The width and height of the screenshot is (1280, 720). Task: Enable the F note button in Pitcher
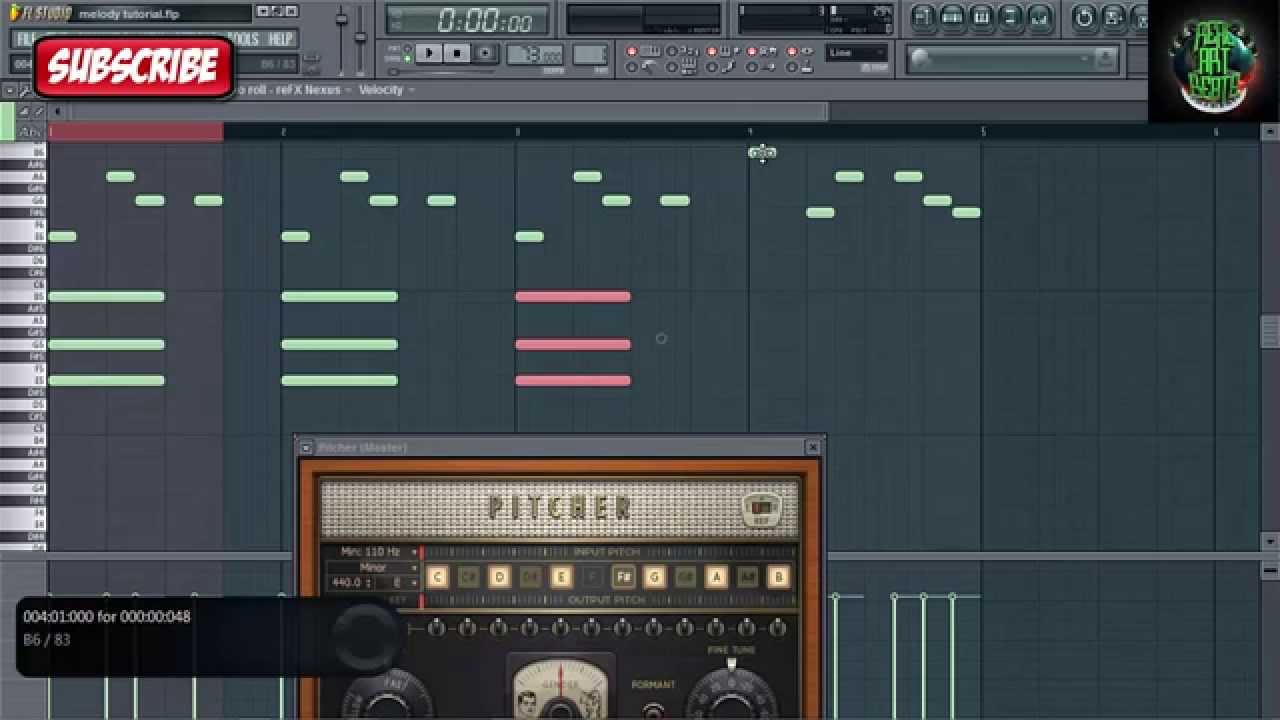[x=592, y=577]
